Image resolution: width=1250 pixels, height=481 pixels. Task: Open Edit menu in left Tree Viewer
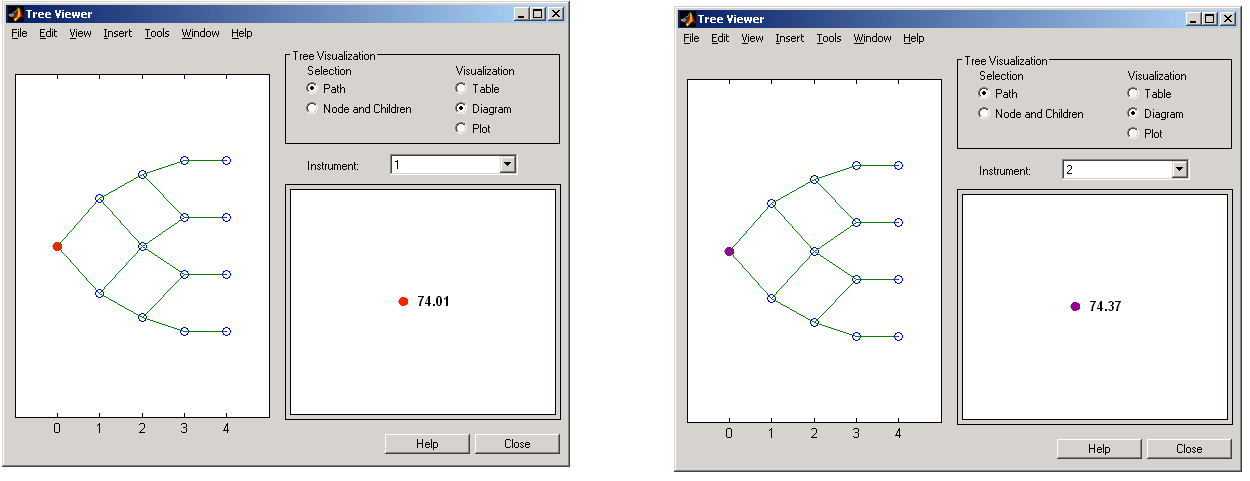coord(48,33)
